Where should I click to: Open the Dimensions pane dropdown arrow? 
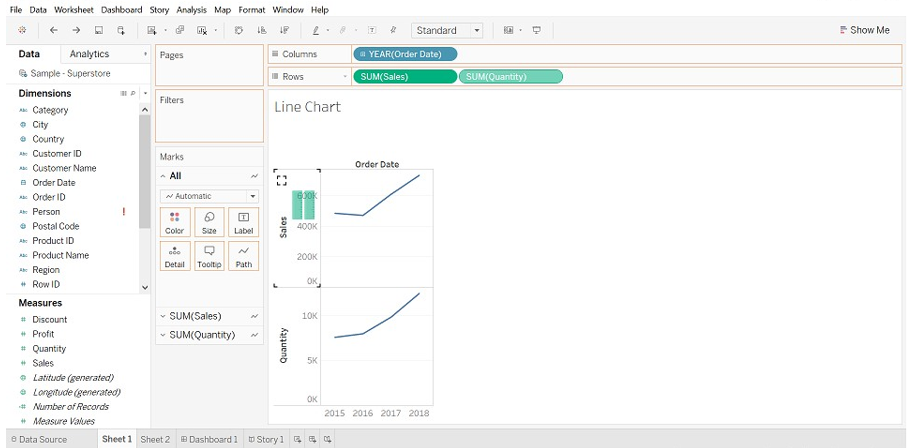click(145, 93)
